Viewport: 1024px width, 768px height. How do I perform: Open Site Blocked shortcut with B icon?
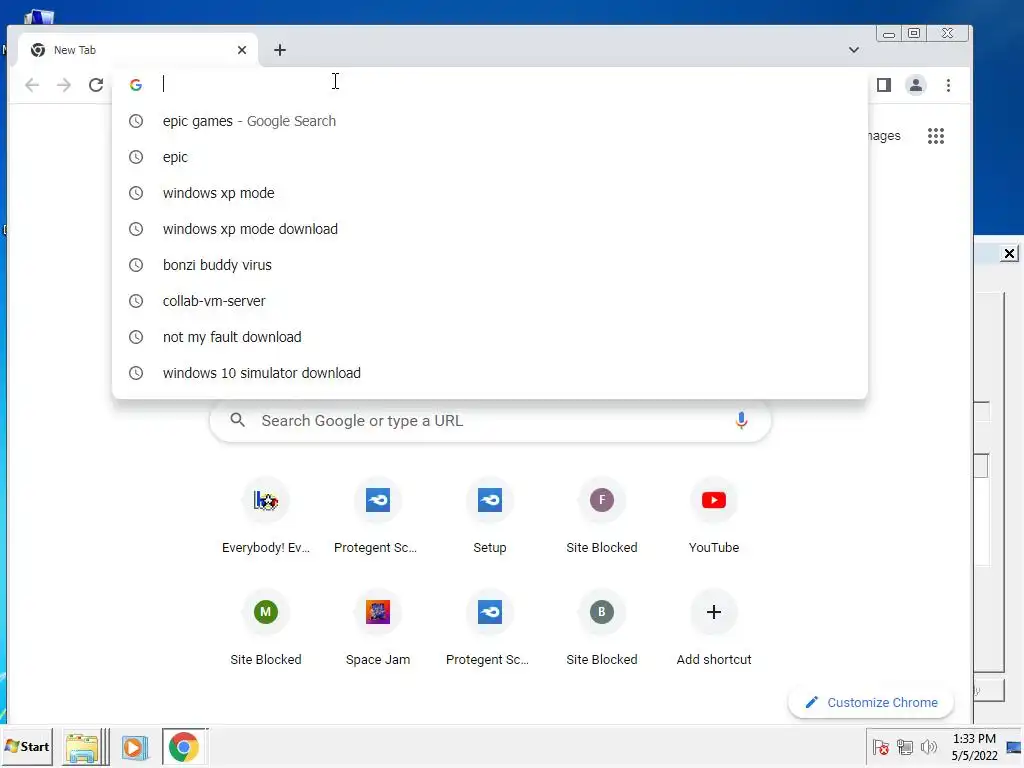tap(601, 630)
